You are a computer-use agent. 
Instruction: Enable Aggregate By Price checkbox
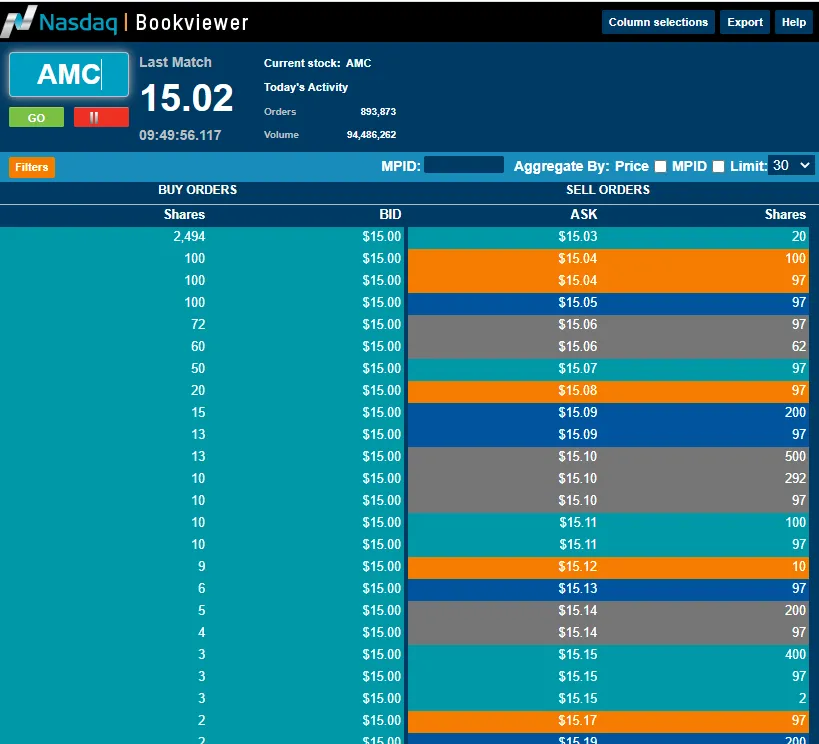(660, 166)
